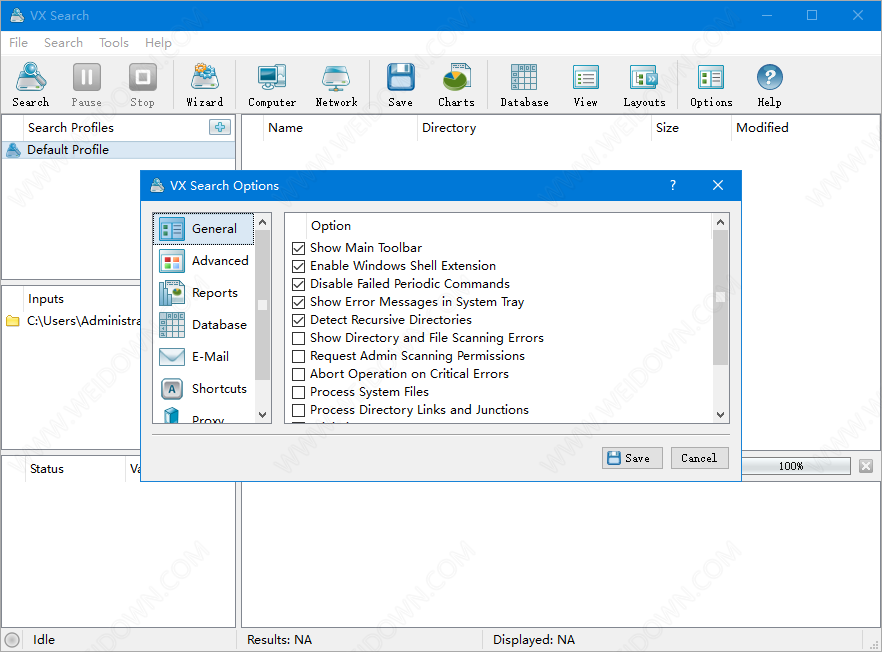Click the View toolbar icon
This screenshot has width=882, height=652.
point(586,85)
